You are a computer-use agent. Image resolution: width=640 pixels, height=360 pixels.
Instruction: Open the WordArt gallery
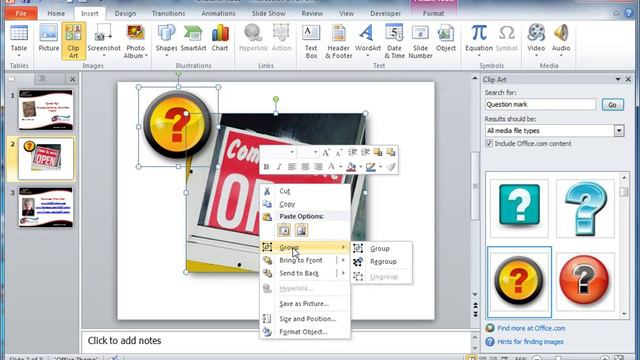[x=367, y=41]
